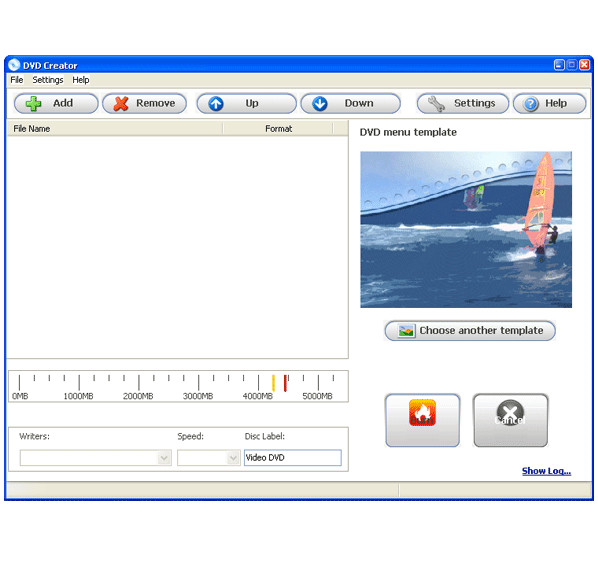The width and height of the screenshot is (598, 570).
Task: Click the File Name column header
Action: click(x=115, y=129)
